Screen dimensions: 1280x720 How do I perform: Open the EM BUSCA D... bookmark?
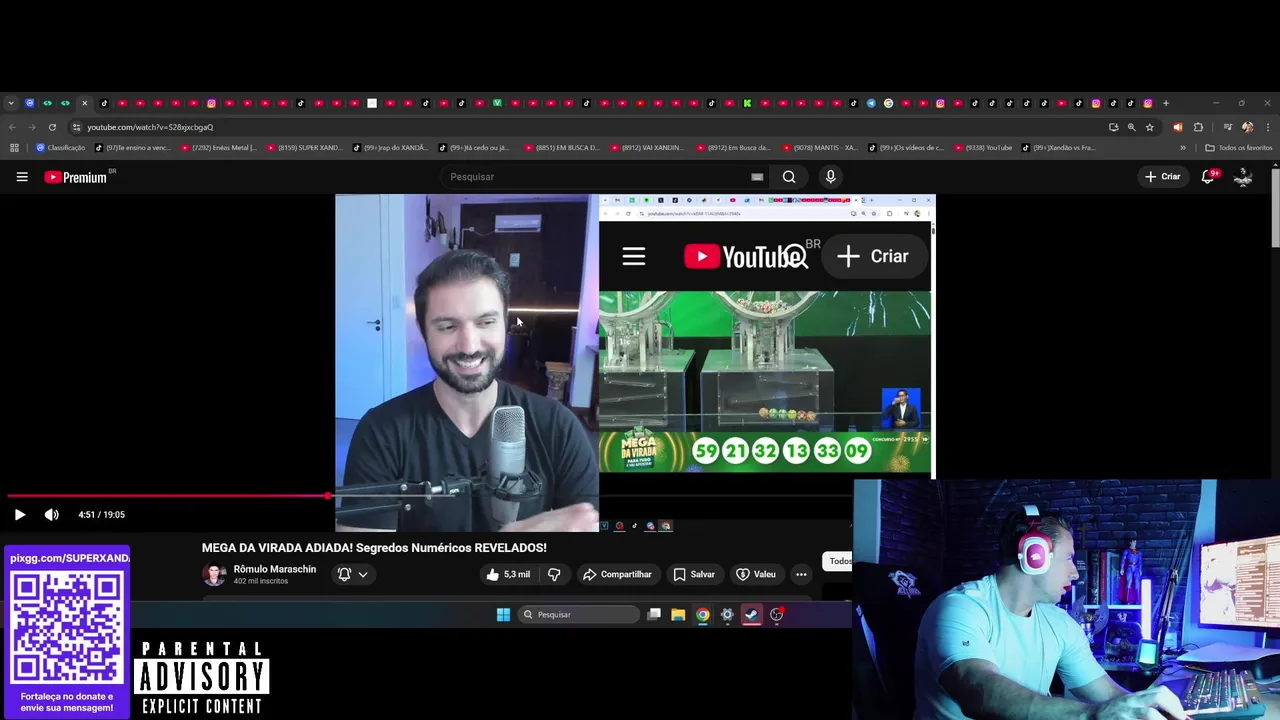pyautogui.click(x=562, y=148)
